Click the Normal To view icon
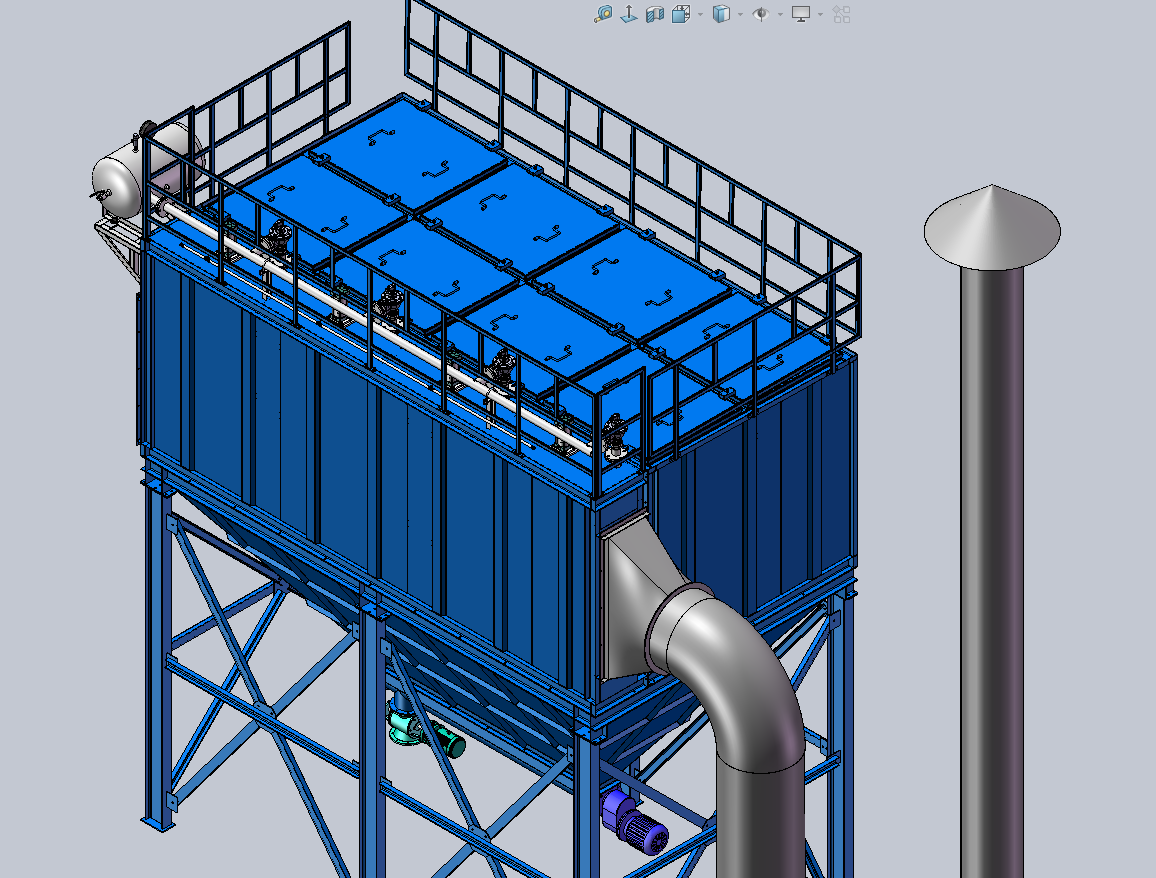This screenshot has width=1156, height=878. (x=629, y=14)
